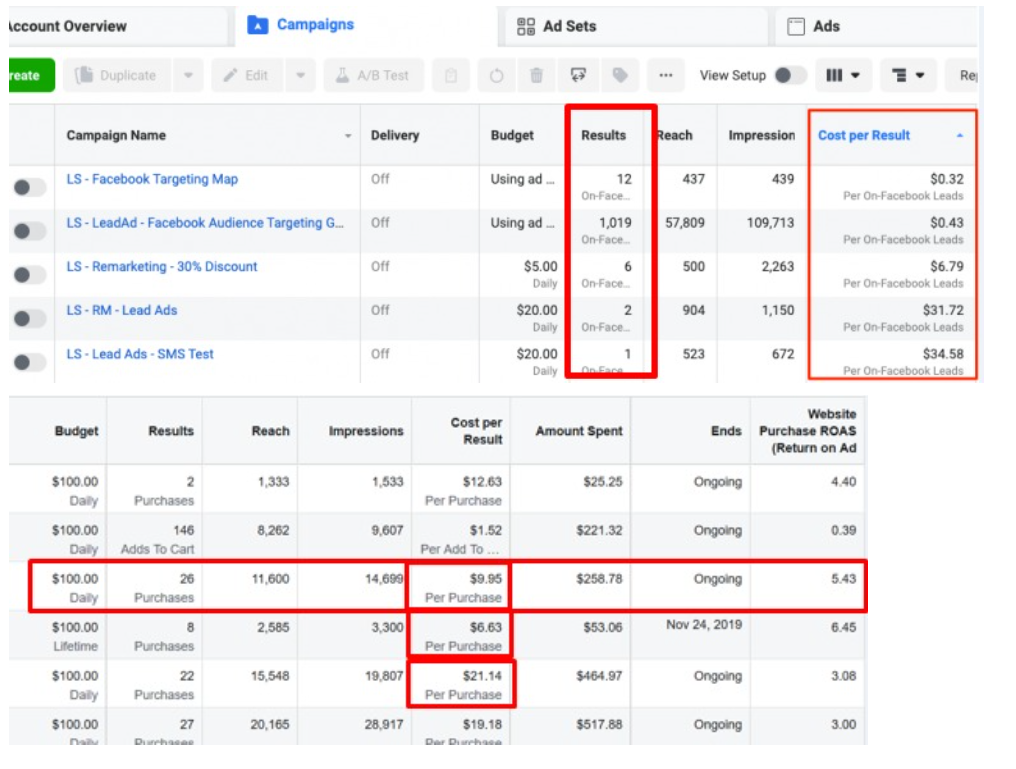Click the Ends column header
The height and width of the screenshot is (769, 1016).
(726, 431)
